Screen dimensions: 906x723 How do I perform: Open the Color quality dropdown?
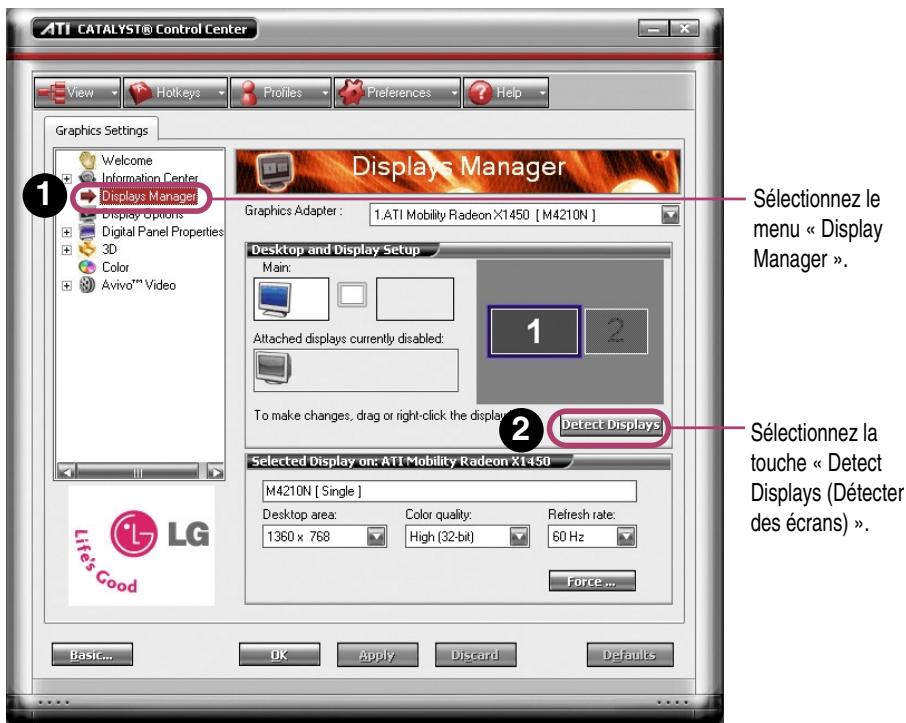point(519,536)
